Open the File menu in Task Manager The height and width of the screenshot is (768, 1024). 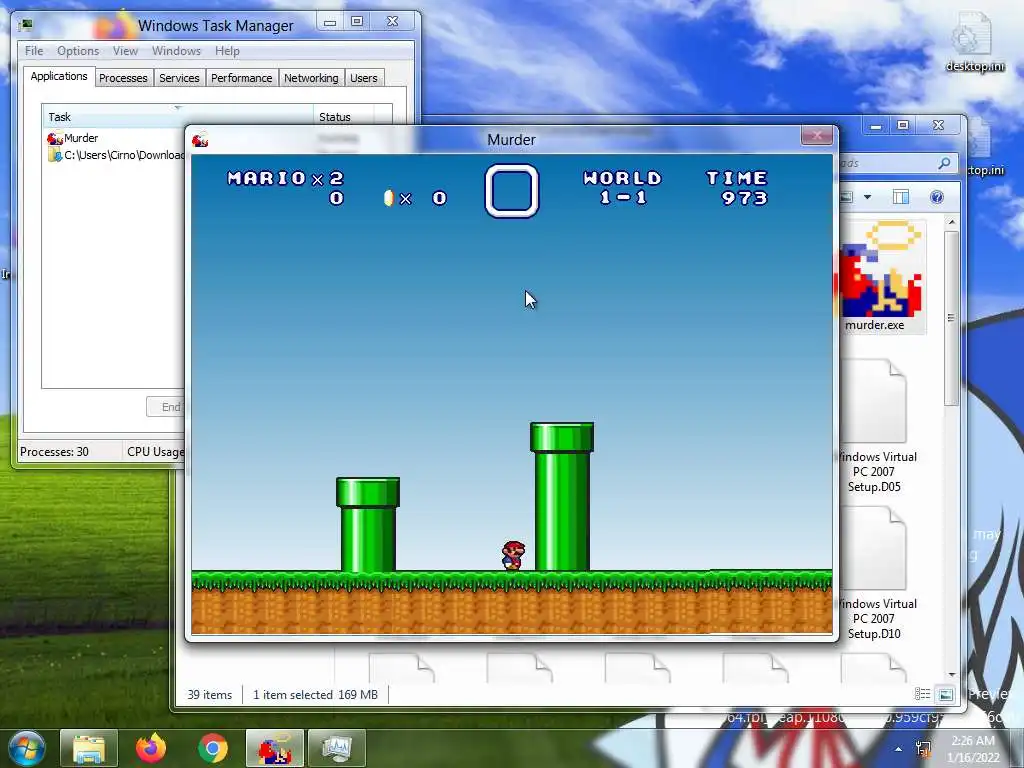[34, 51]
